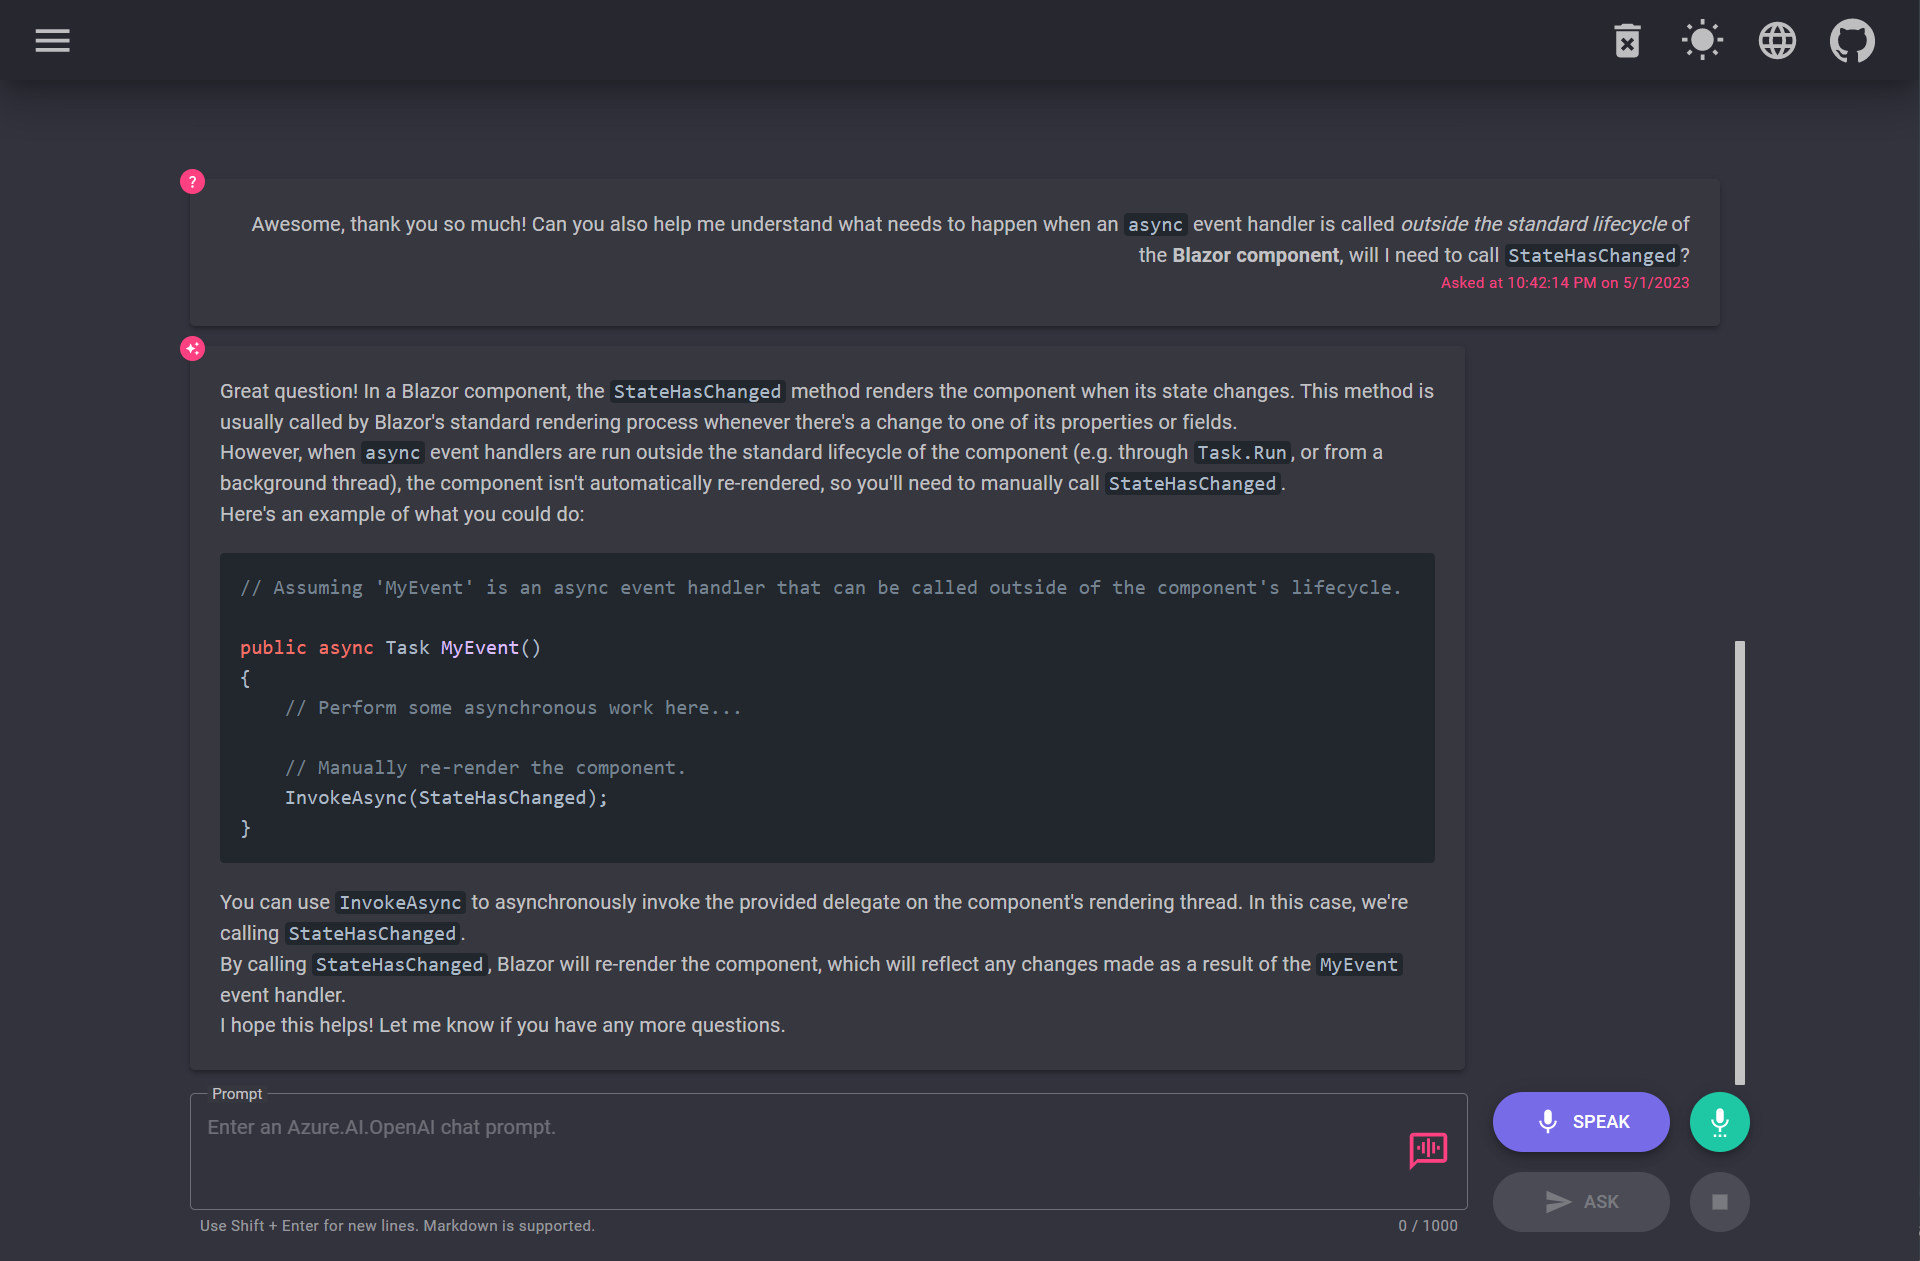Click the pink question mark avatar

pos(192,182)
